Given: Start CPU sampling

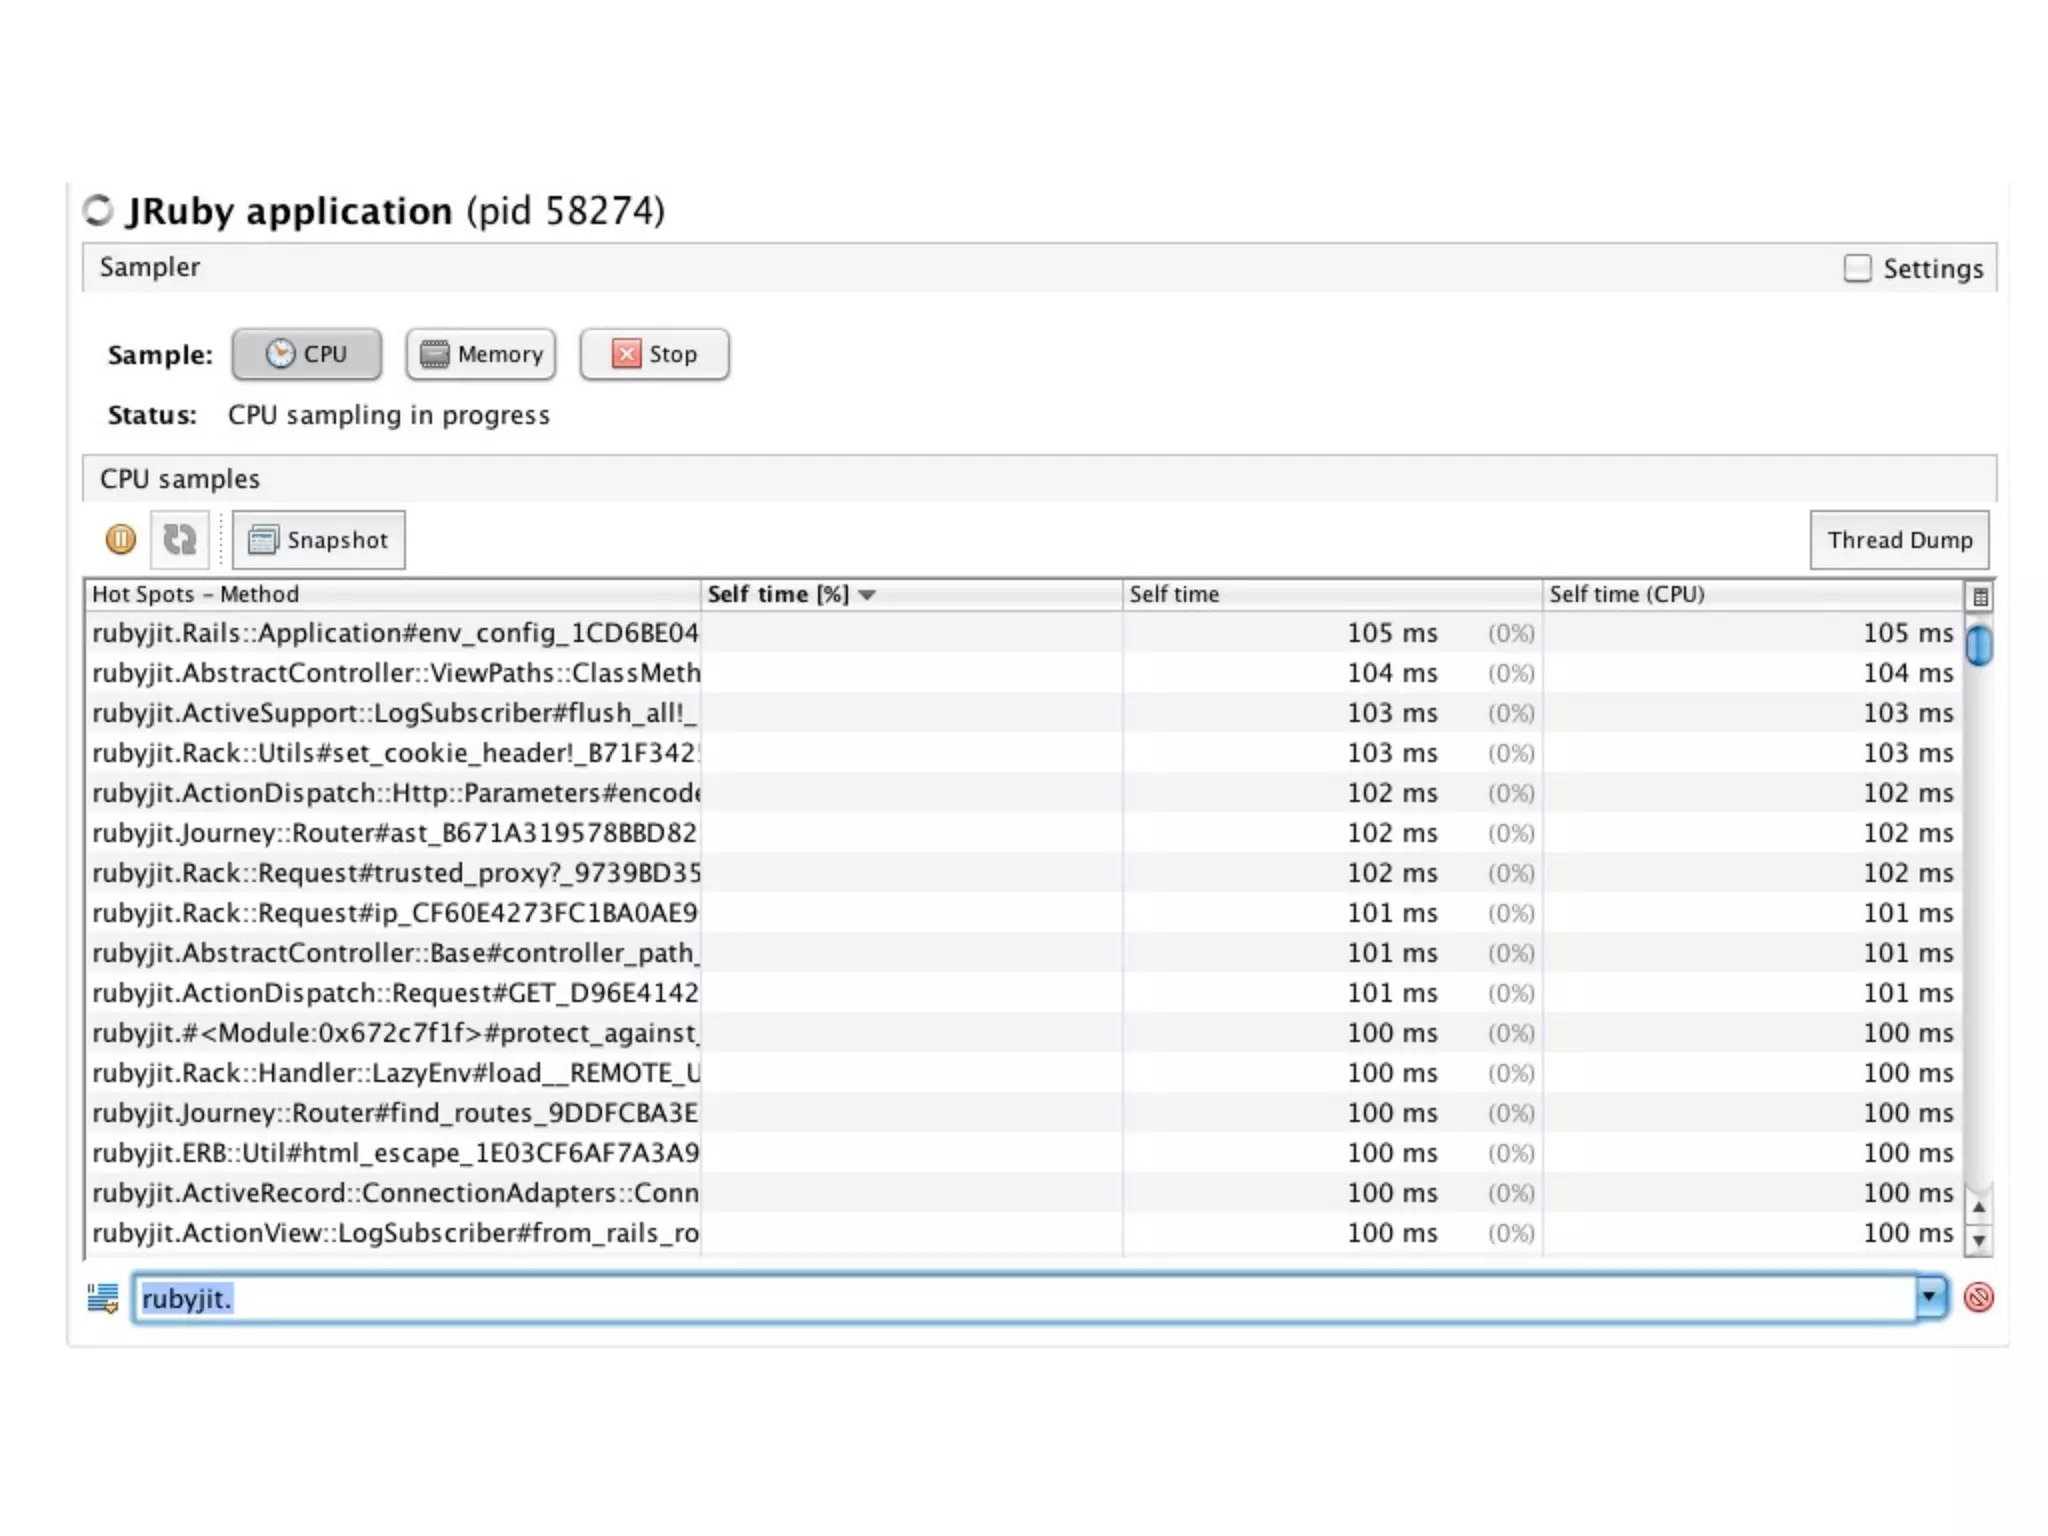Looking at the screenshot, I should 307,354.
